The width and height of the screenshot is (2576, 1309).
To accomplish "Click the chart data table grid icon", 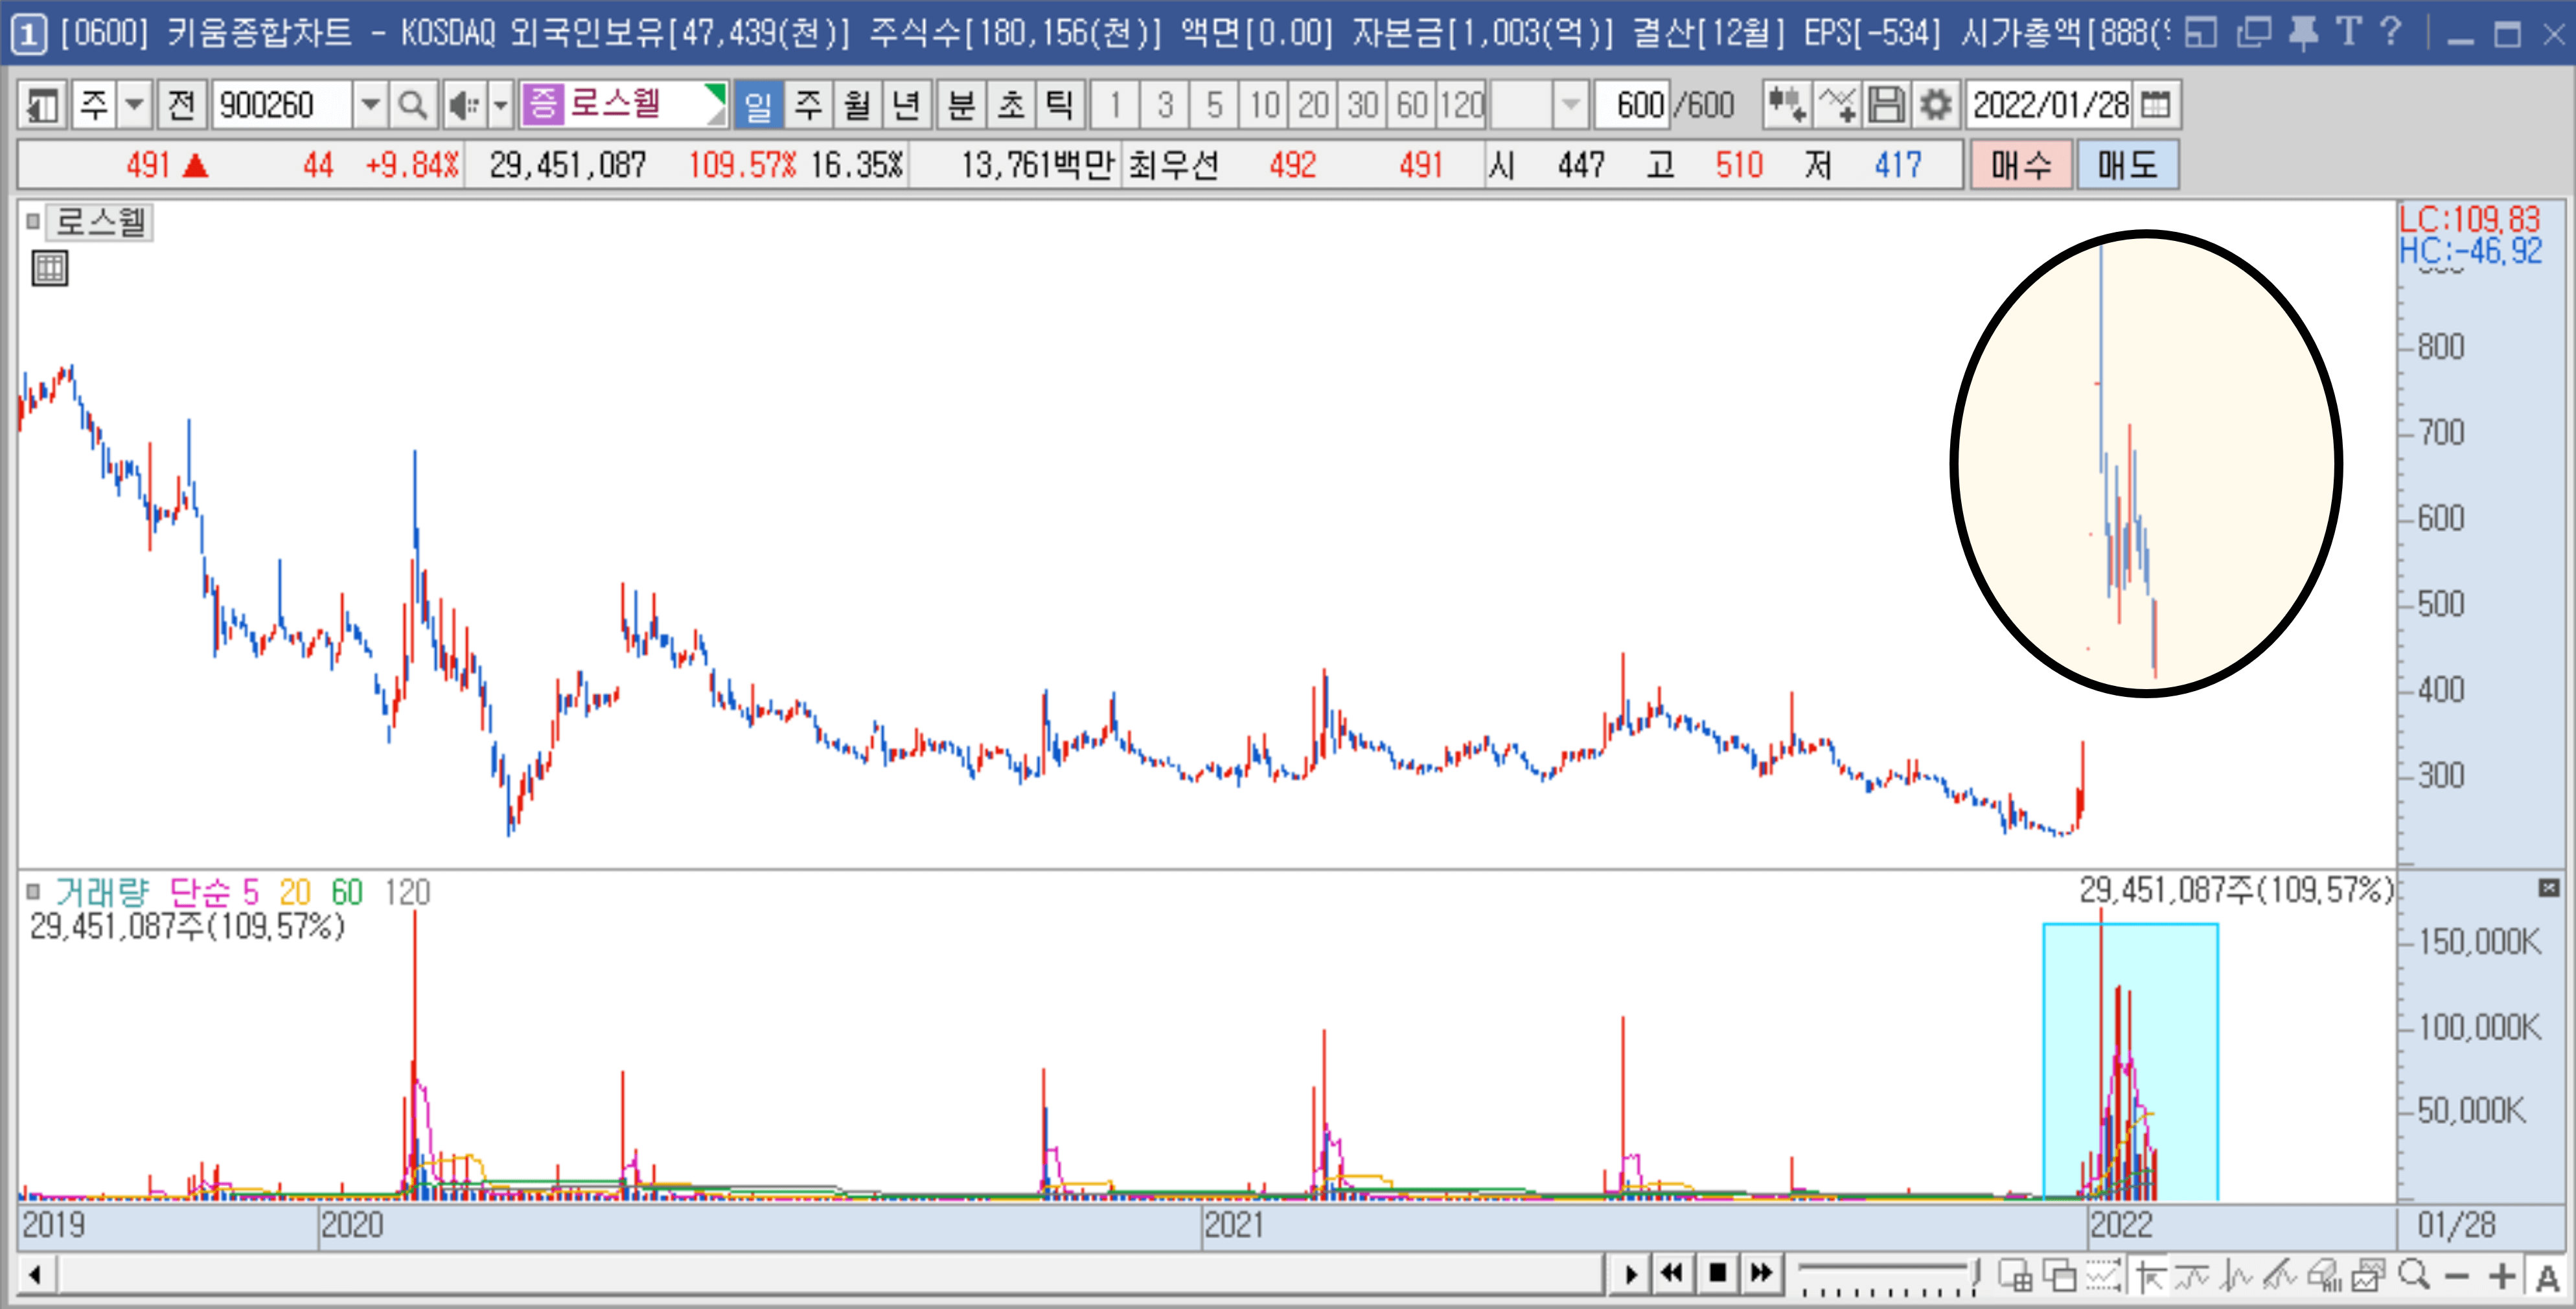I will [x=49, y=268].
